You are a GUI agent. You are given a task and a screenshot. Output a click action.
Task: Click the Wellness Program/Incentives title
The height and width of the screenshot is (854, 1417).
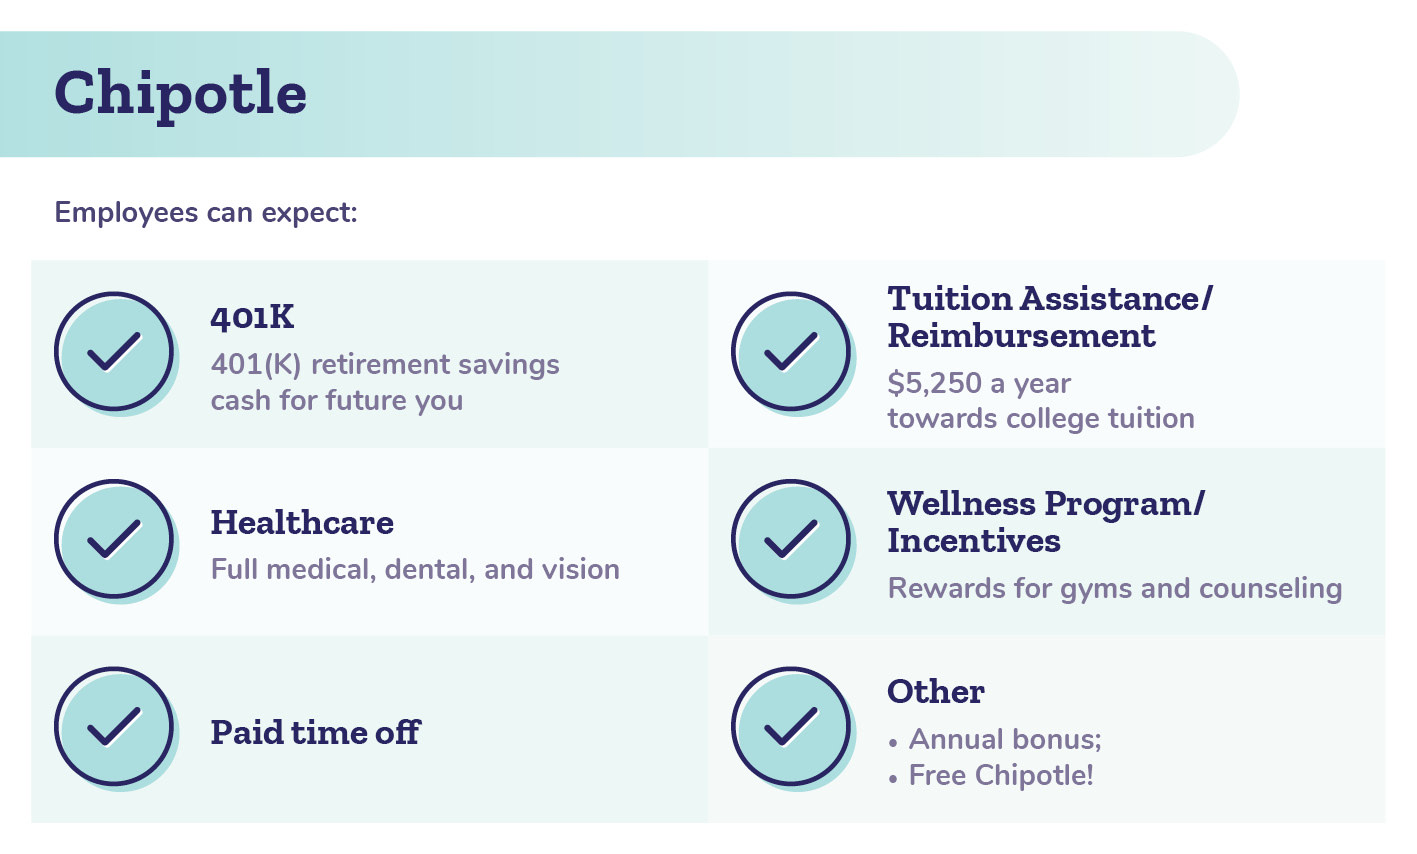point(1046,522)
